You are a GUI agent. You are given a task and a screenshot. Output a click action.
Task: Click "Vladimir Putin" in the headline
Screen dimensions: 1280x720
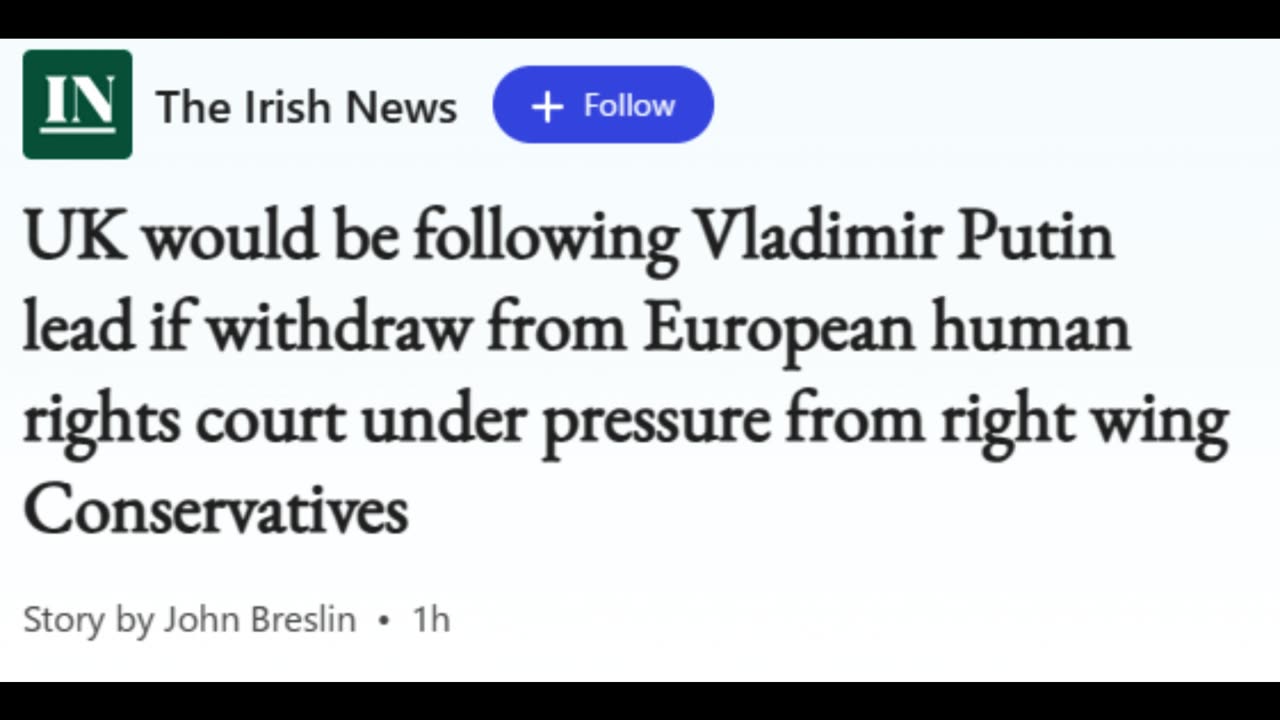click(903, 238)
